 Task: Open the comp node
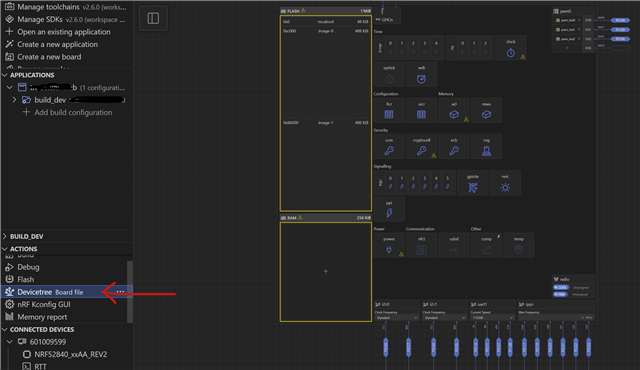(x=486, y=245)
